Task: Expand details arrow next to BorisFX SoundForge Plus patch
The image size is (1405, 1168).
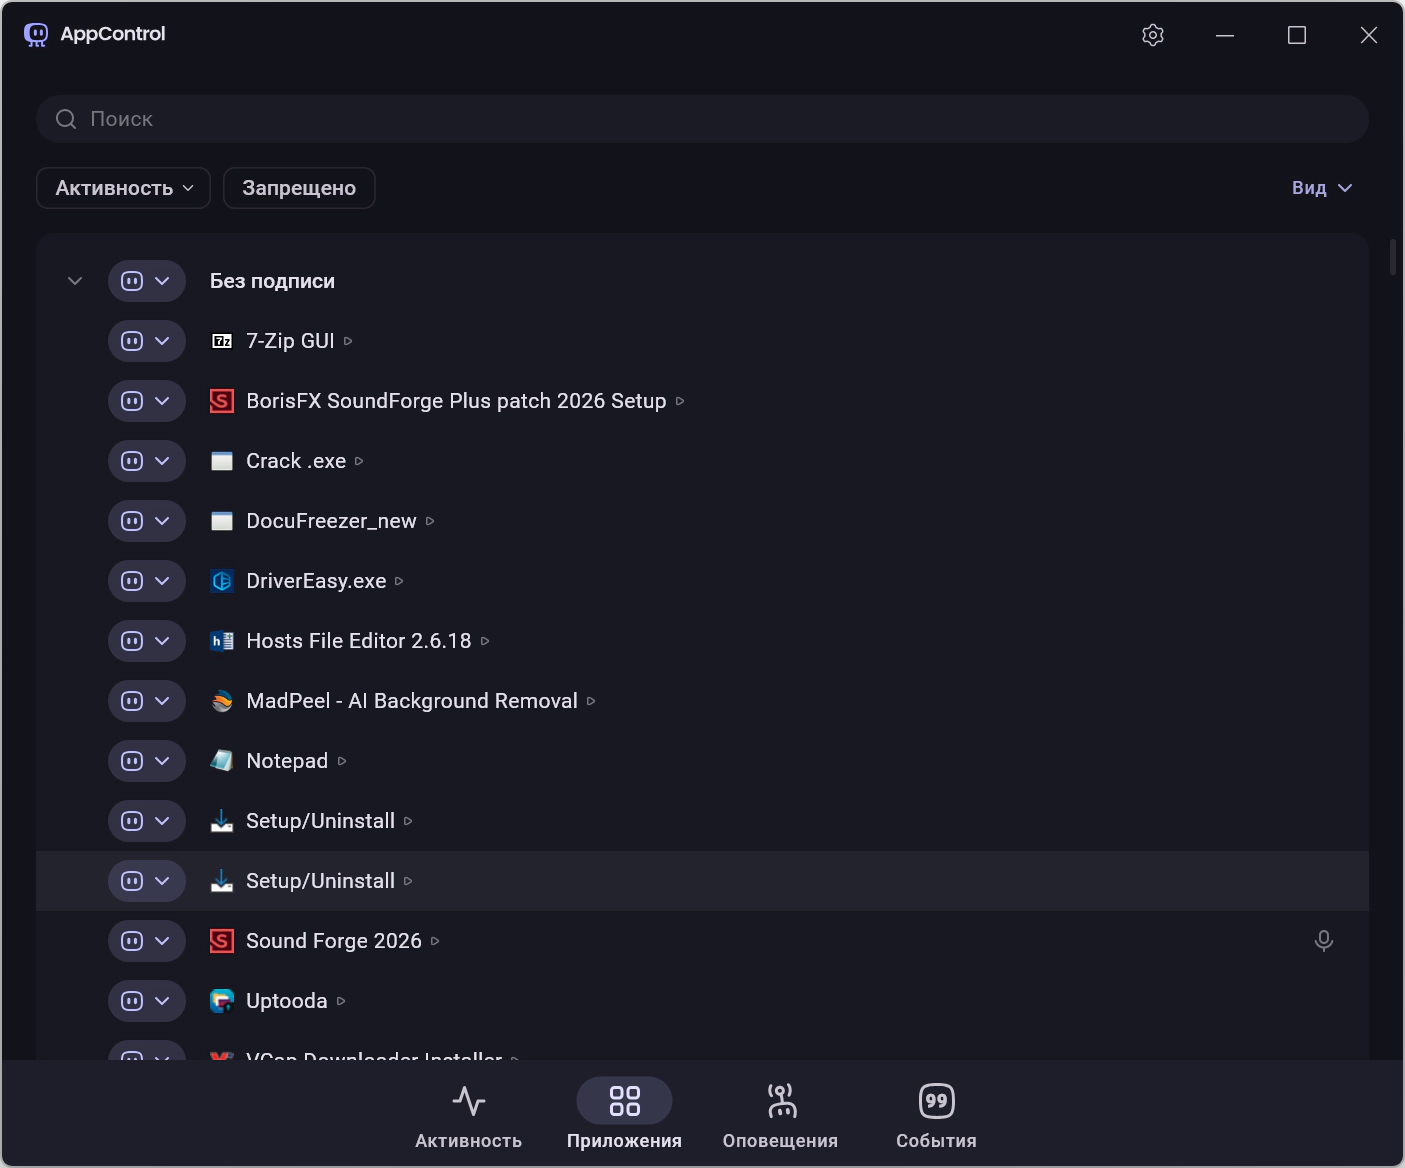Action: (680, 401)
